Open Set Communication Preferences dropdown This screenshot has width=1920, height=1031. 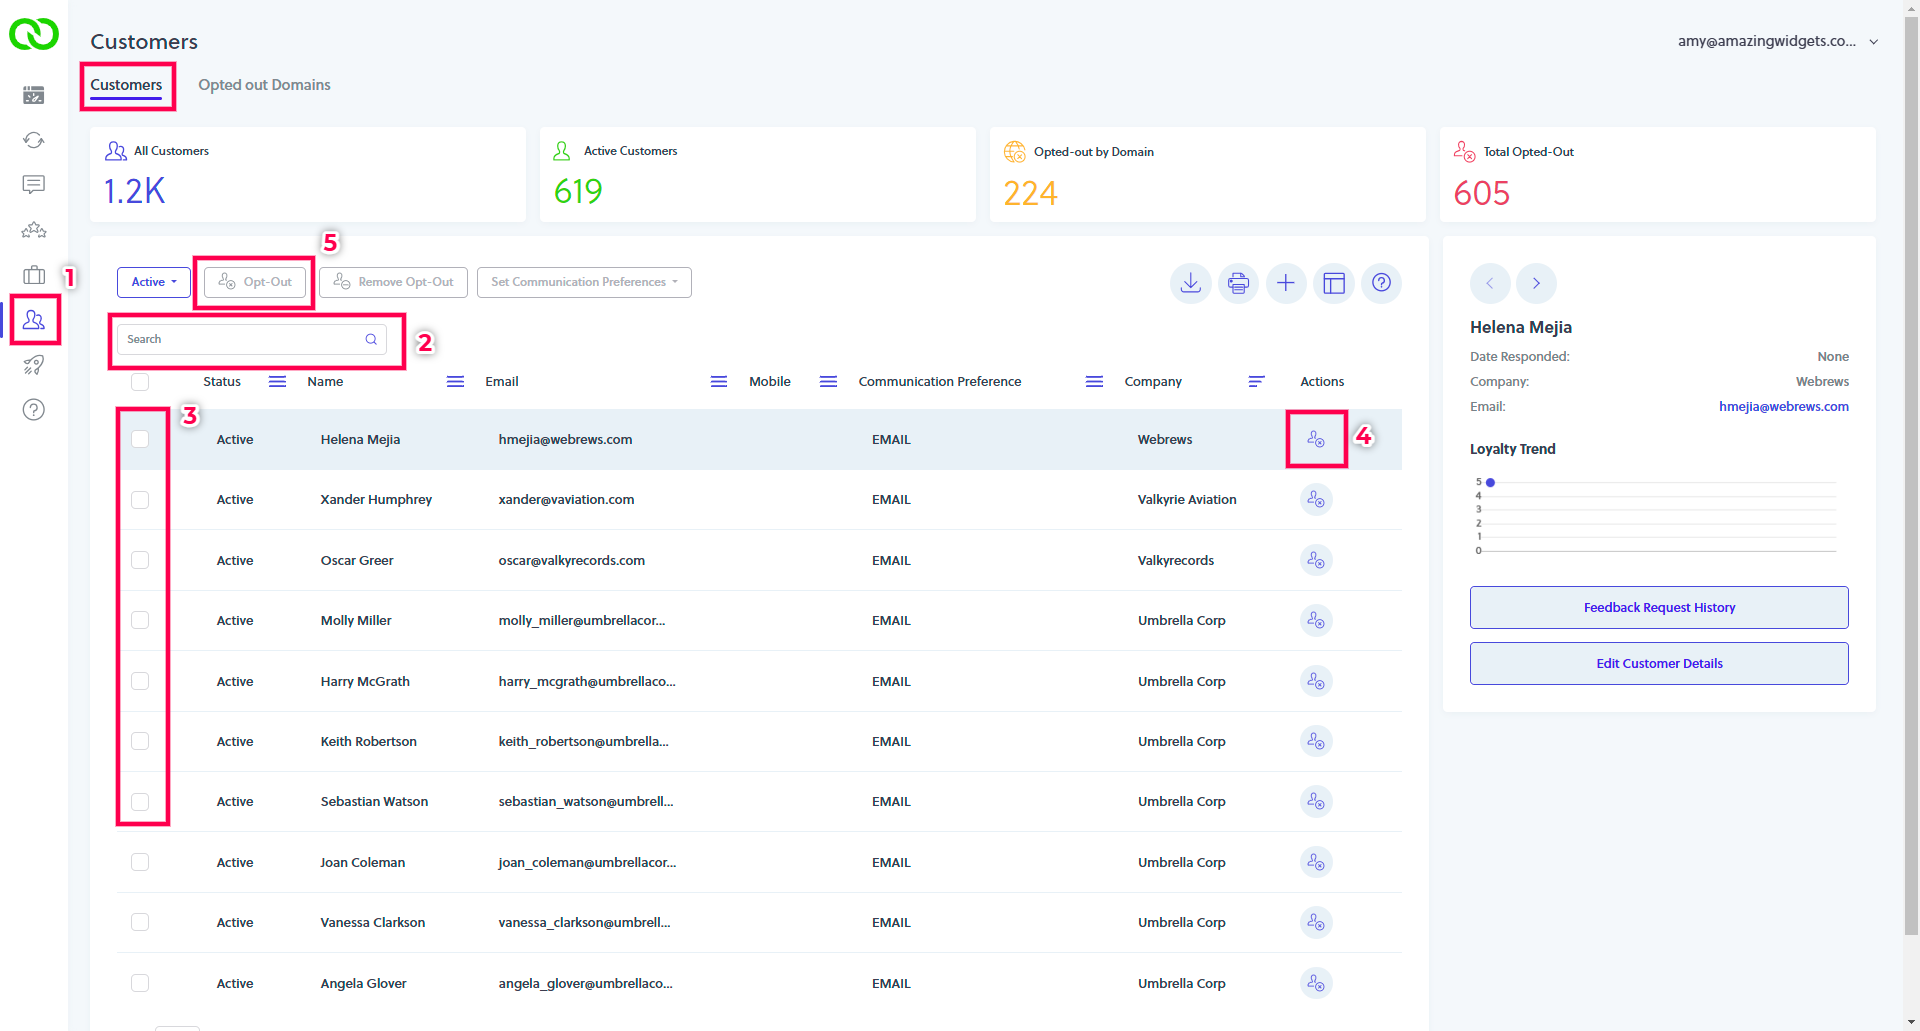[584, 282]
